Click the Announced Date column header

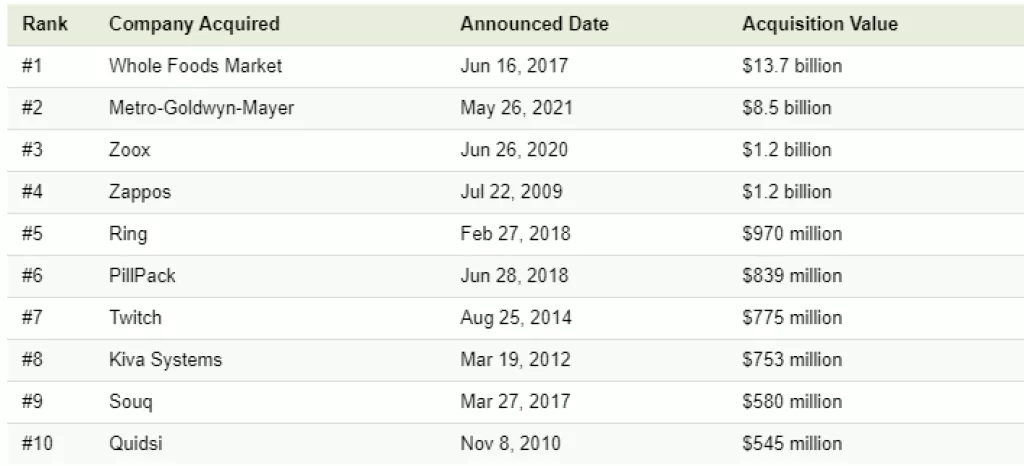pos(534,24)
